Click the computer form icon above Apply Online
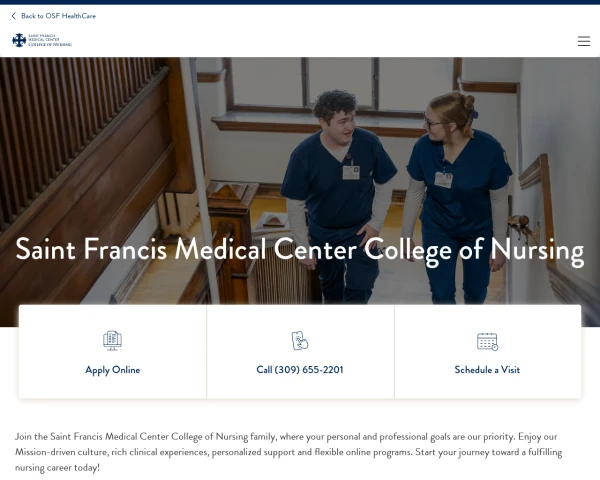600x480 pixels. tap(112, 341)
